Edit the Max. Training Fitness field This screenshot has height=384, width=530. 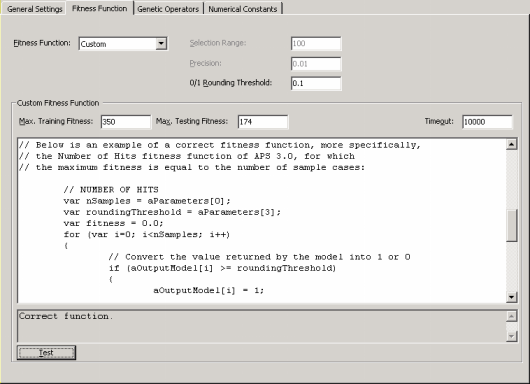click(126, 122)
